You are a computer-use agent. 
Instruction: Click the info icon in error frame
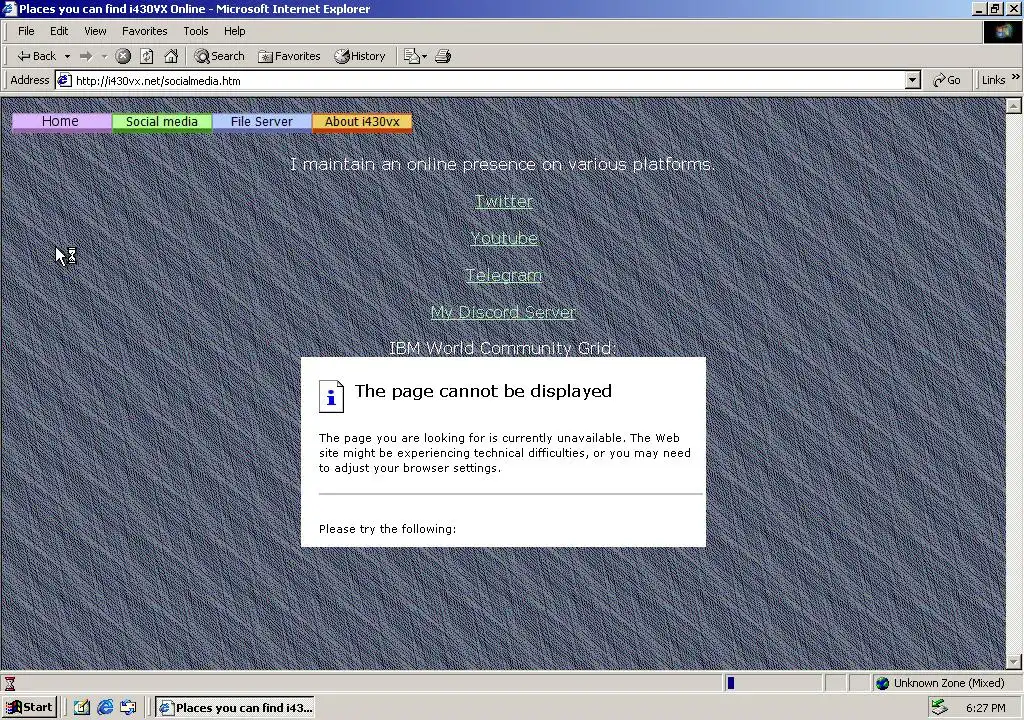coord(331,396)
